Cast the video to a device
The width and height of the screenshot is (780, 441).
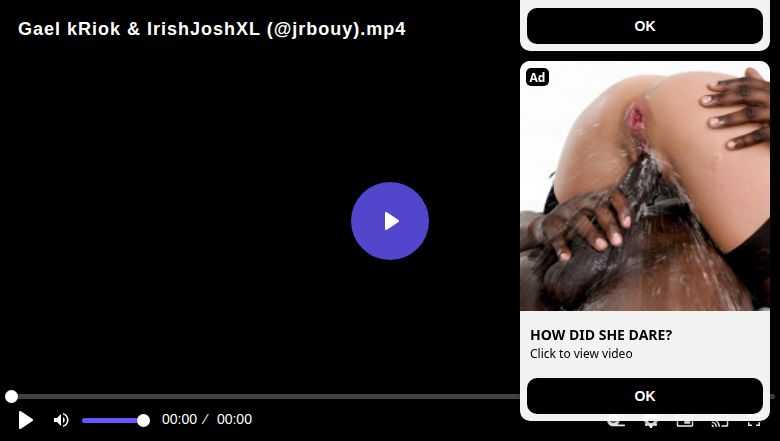point(719,423)
